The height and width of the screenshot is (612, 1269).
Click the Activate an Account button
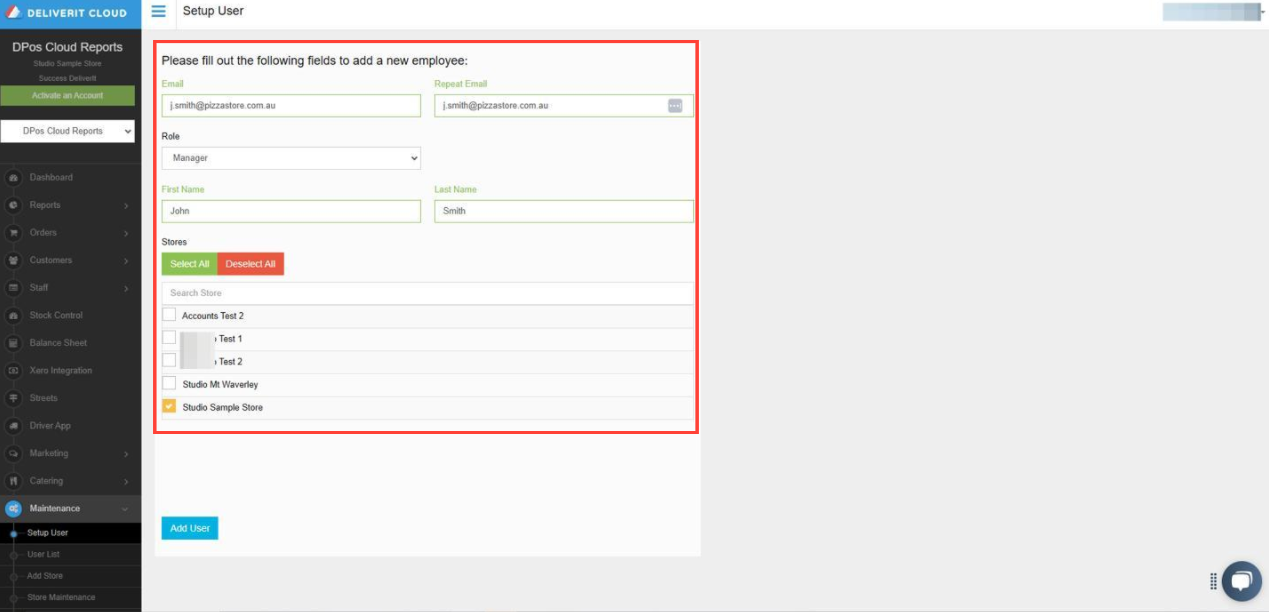(68, 96)
